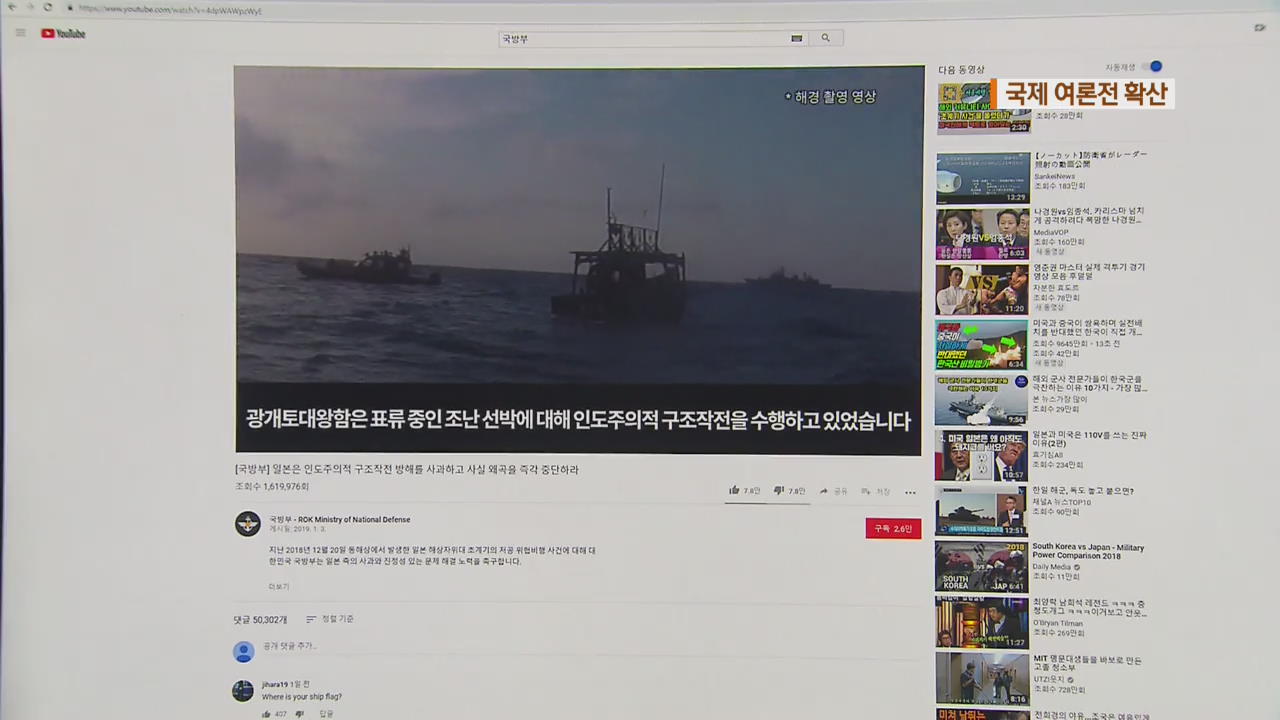1280x720 pixels.
Task: Open the 해외 군사 전문가들이 한국군을 video title
Action: point(1090,384)
